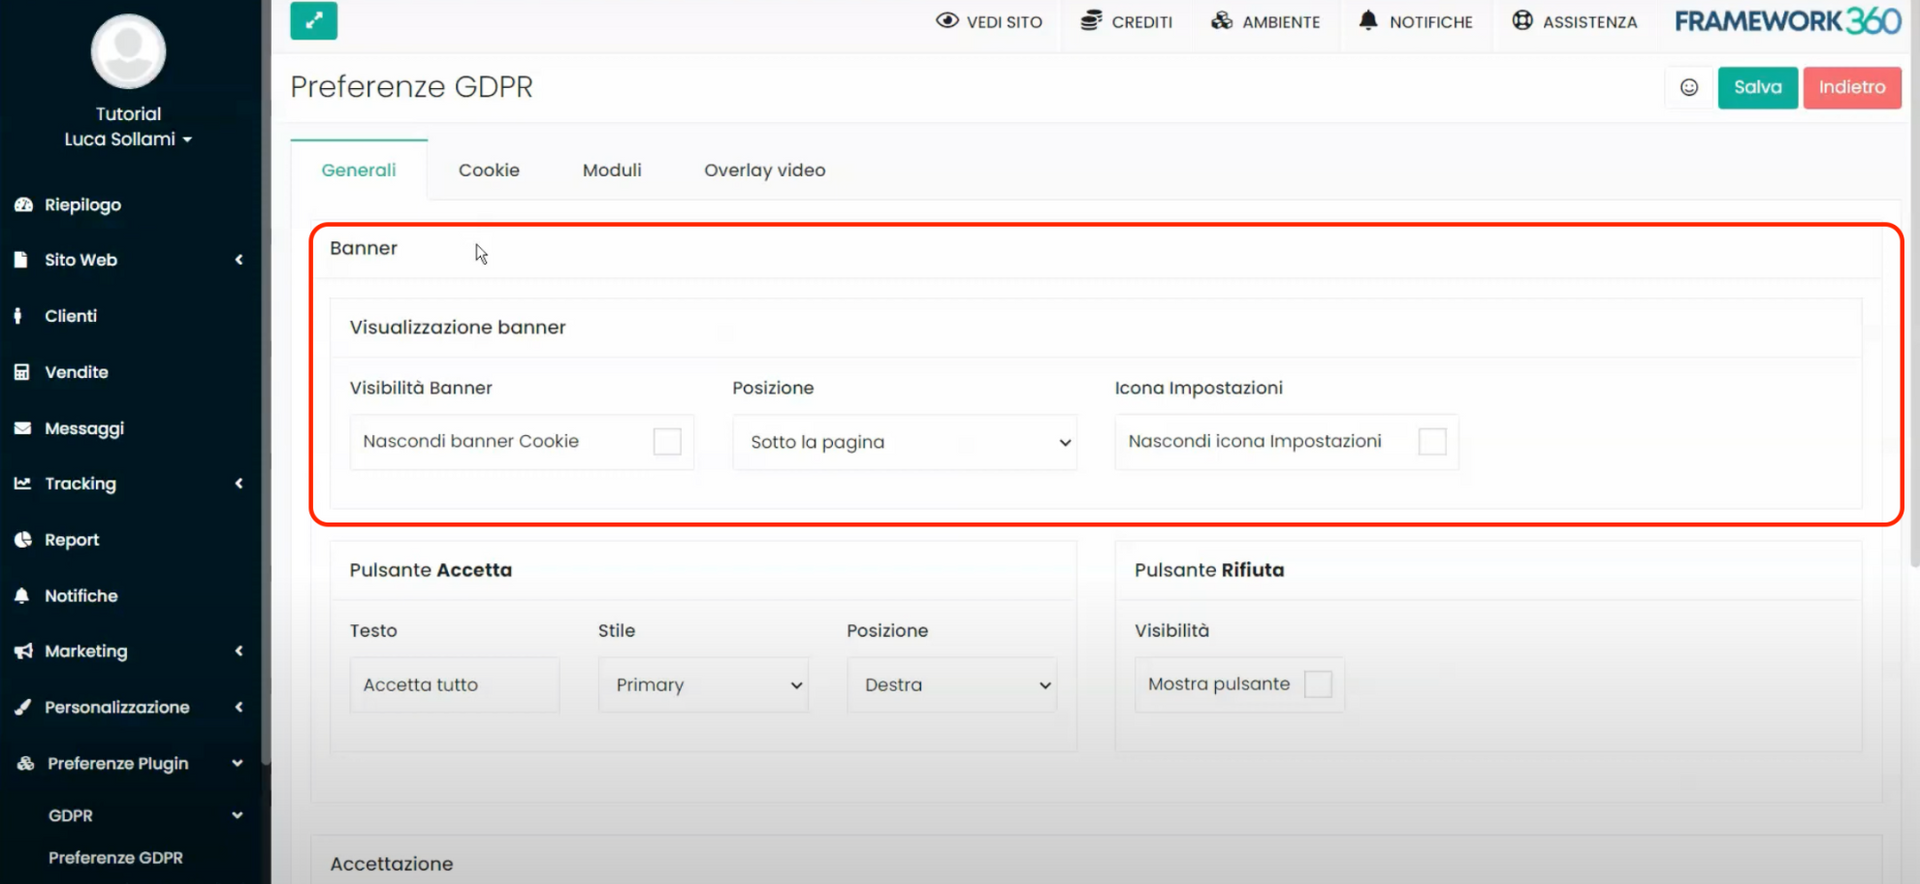
Task: Toggle Nascondi banner Cookie checkbox
Action: click(667, 441)
